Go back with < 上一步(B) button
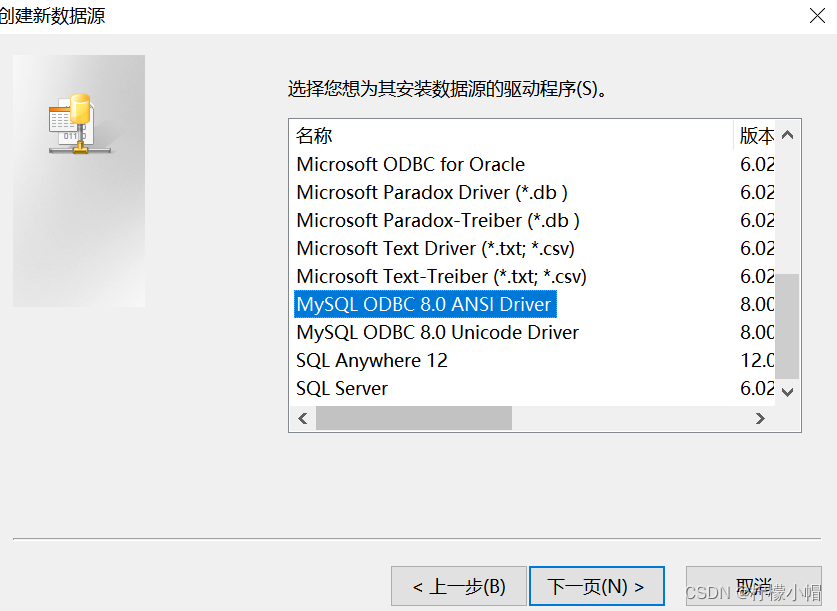Viewport: 837px width, 611px height. pyautogui.click(x=459, y=586)
